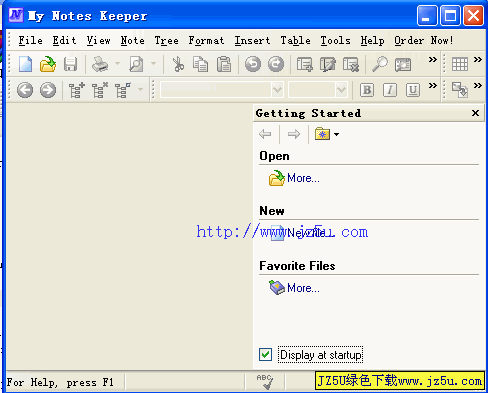Undo with the counter-clockwise arrow icon
The height and width of the screenshot is (393, 488).
click(x=253, y=64)
